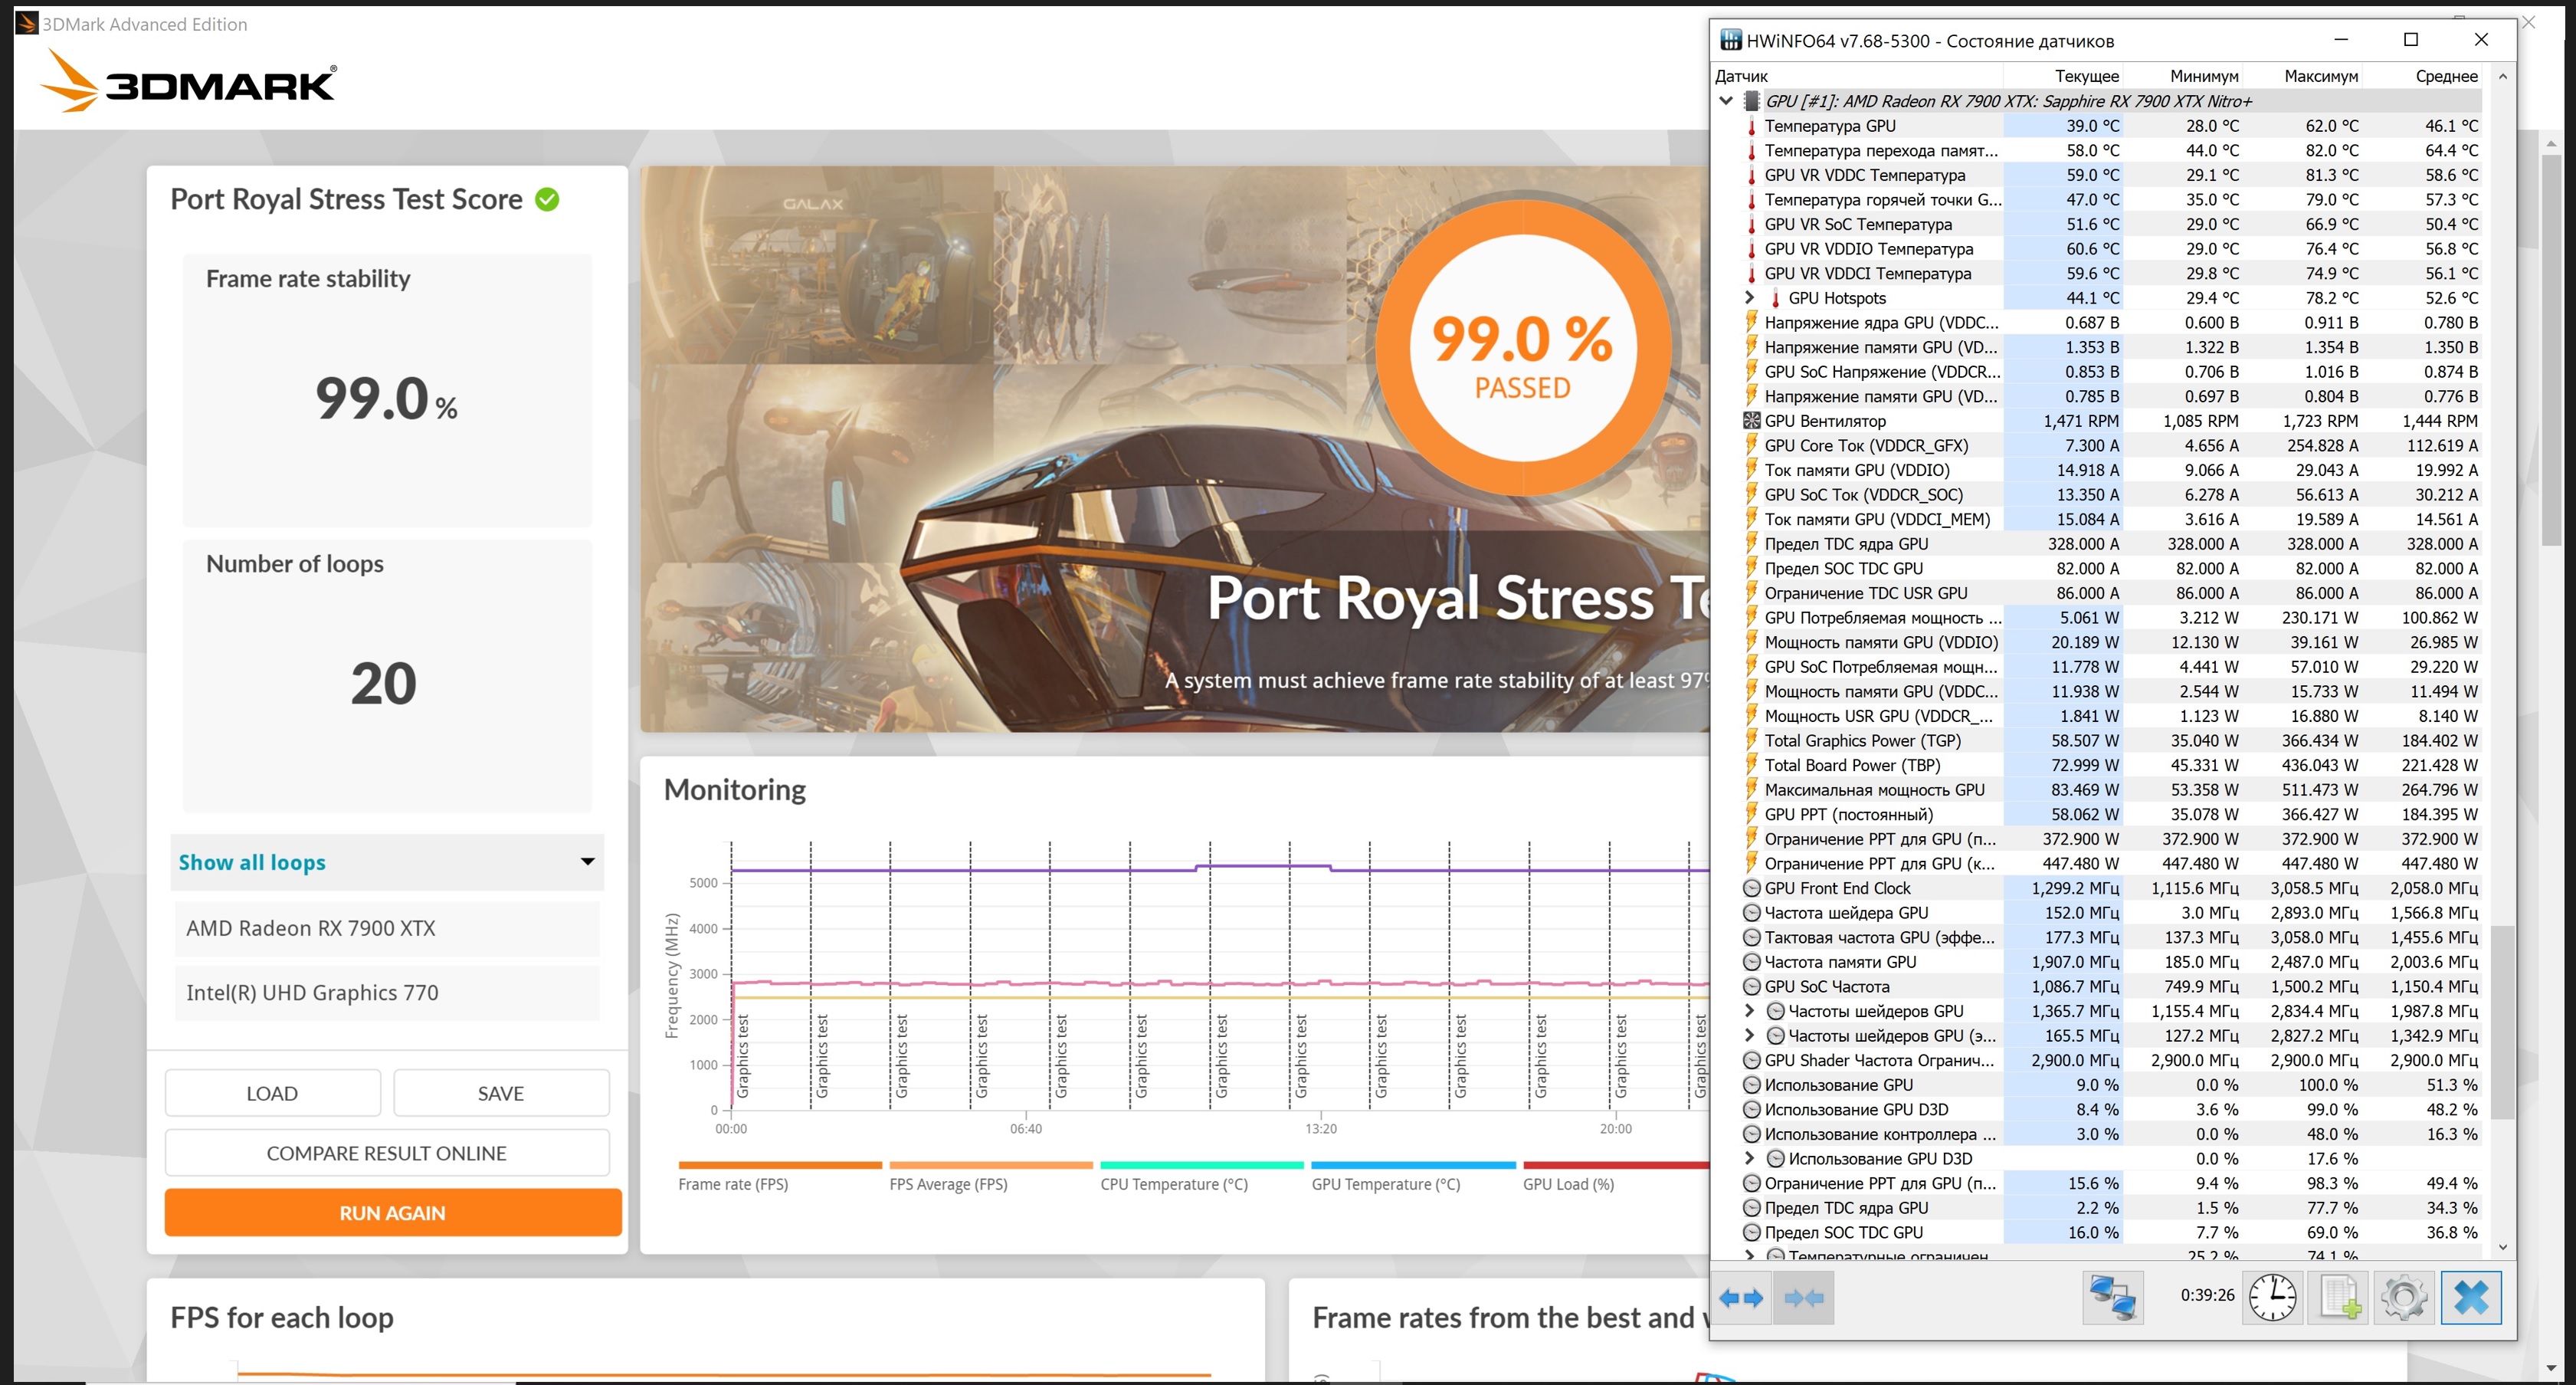Screen dimensions: 2576x1385
Task: Toggle Frame rate (FPS) legend in Monitoring
Action: tap(733, 1184)
